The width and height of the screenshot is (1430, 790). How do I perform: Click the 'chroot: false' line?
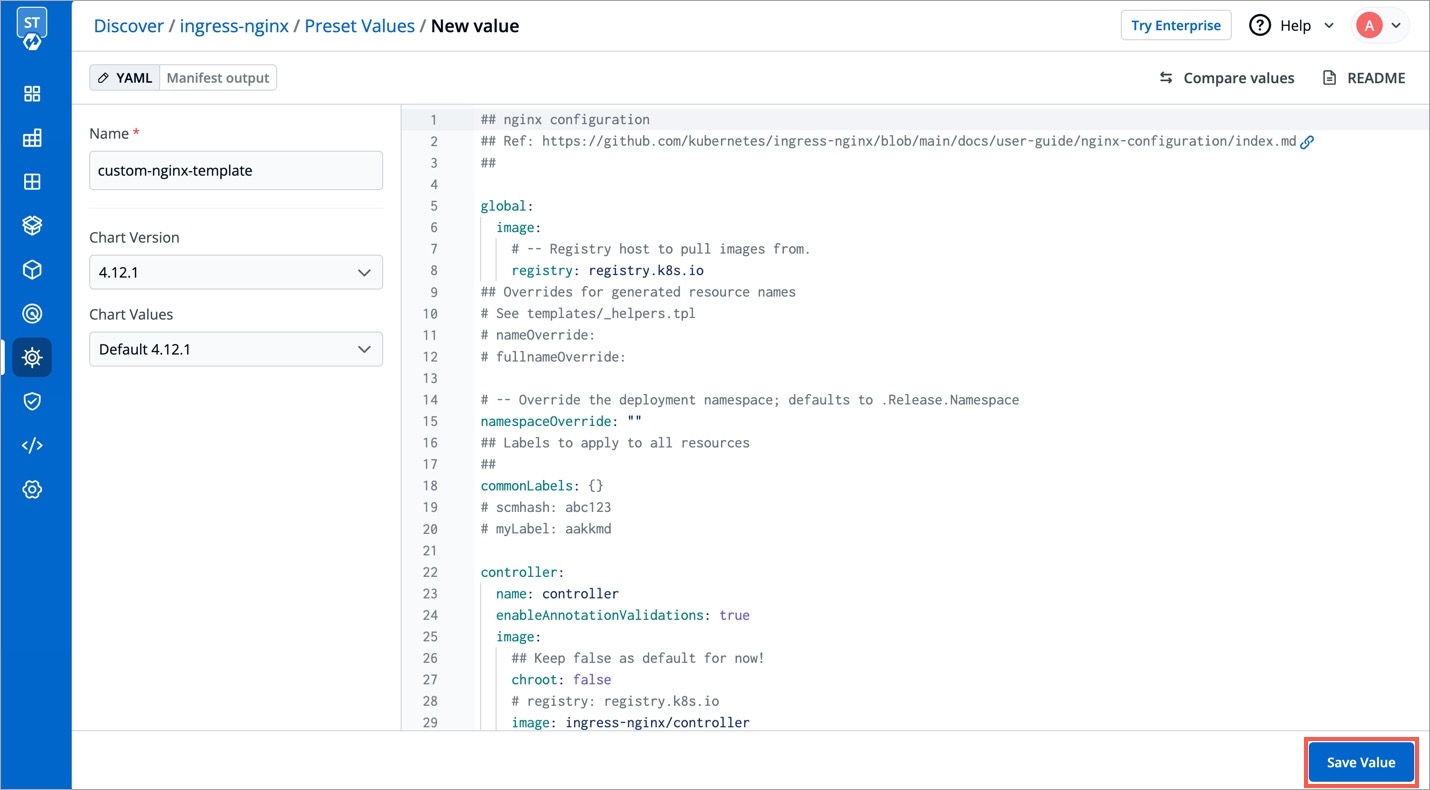(561, 679)
